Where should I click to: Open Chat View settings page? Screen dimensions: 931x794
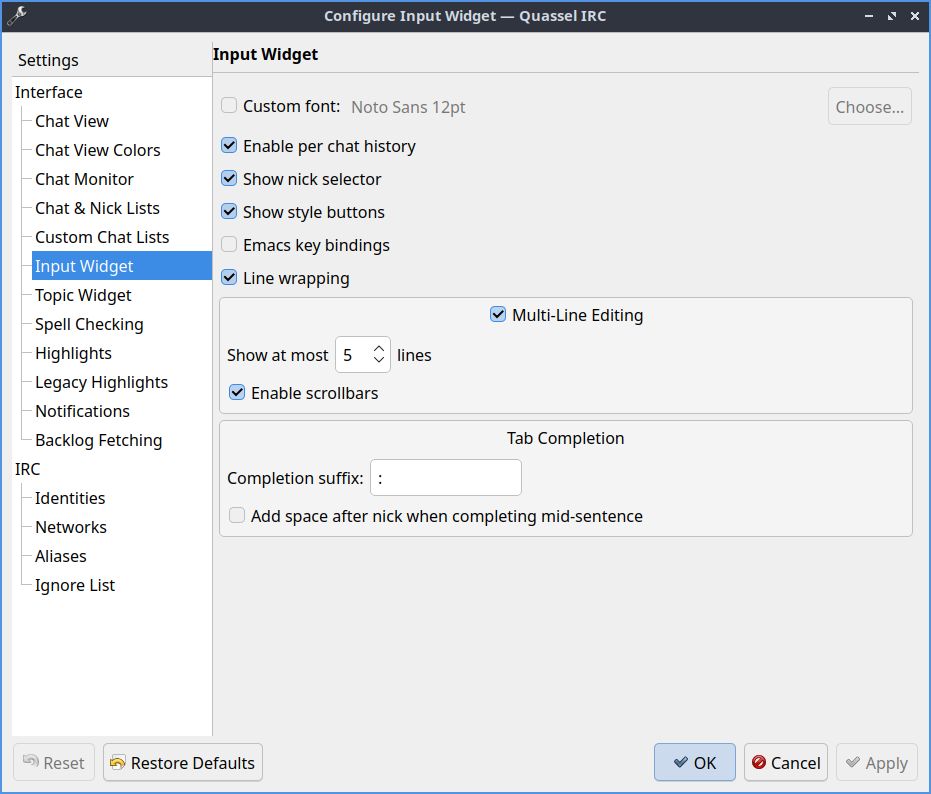tap(72, 121)
